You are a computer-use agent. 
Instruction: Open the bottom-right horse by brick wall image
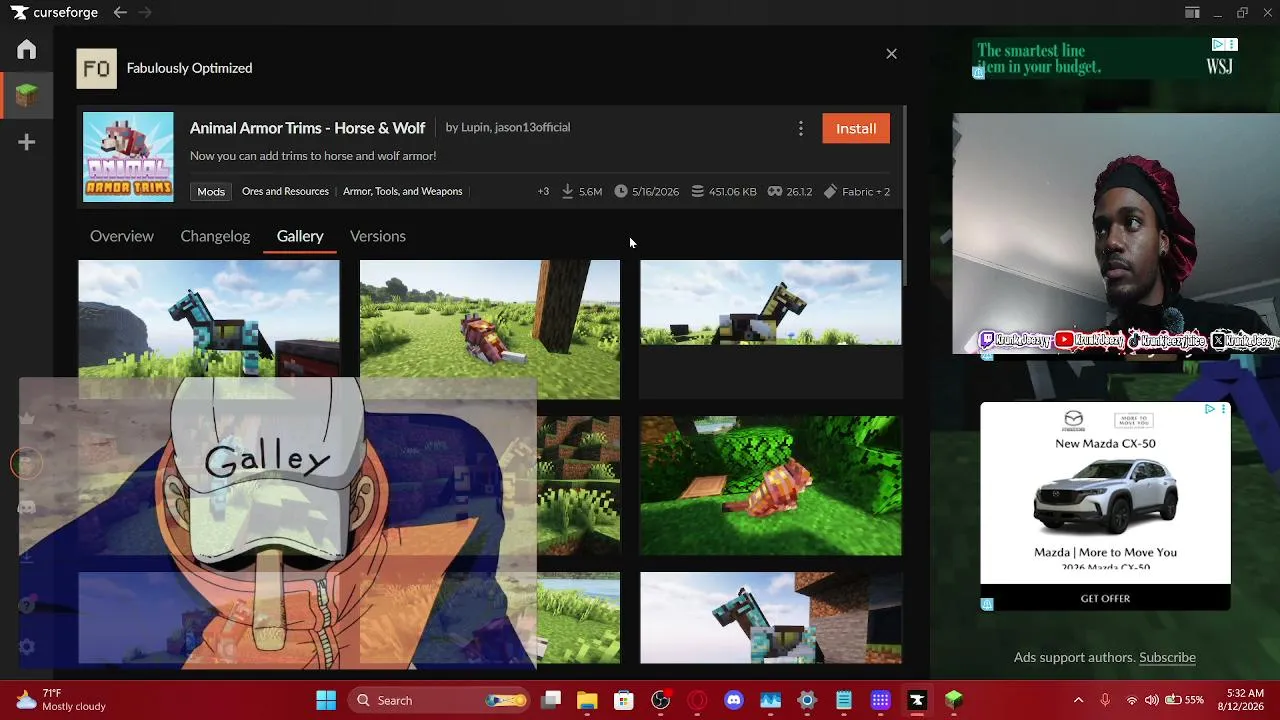(771, 618)
